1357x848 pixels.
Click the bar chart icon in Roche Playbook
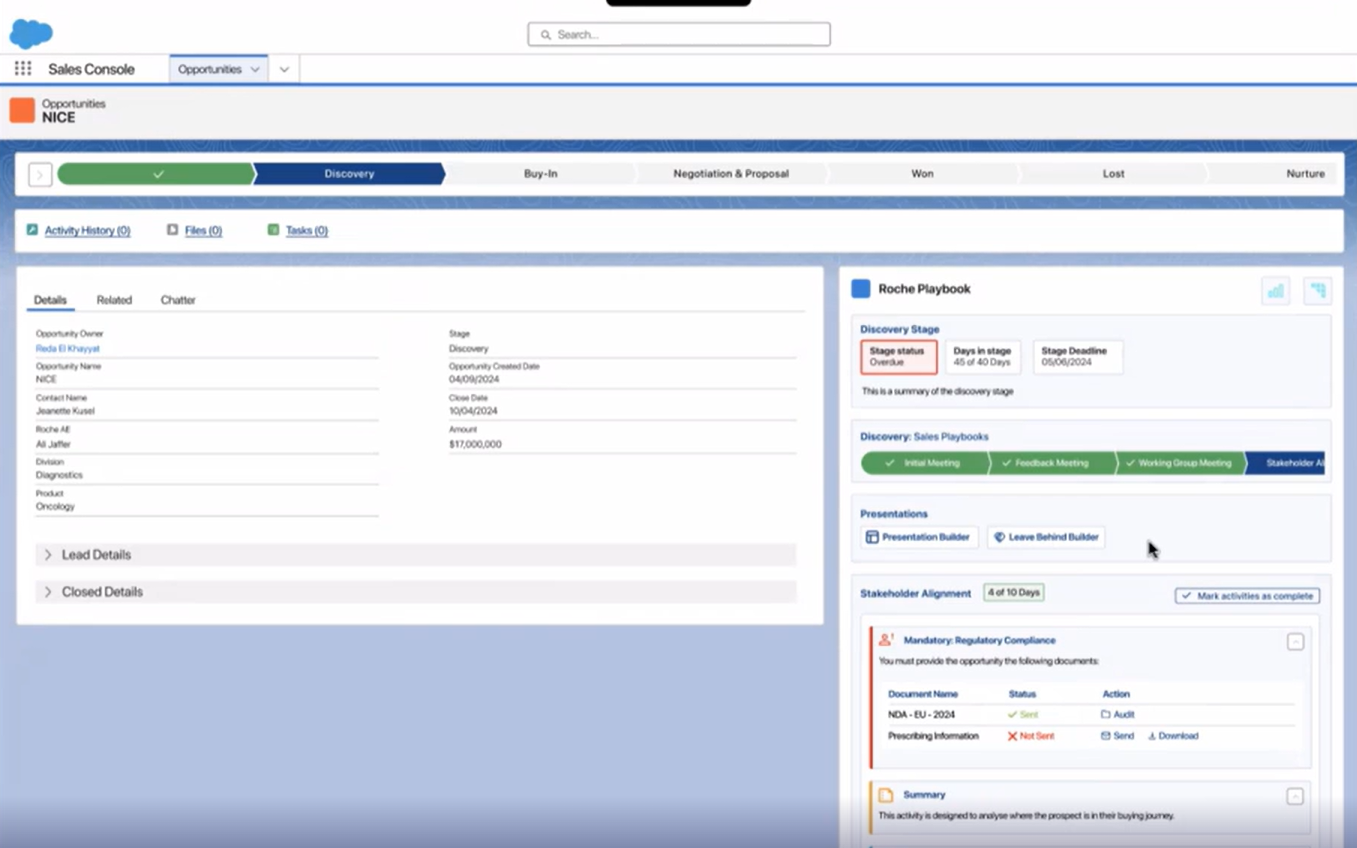(x=1275, y=291)
